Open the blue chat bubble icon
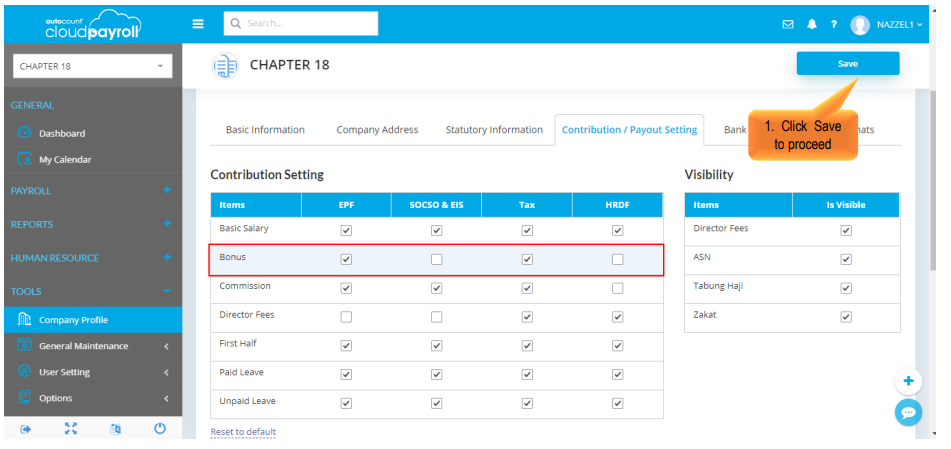 (x=908, y=412)
